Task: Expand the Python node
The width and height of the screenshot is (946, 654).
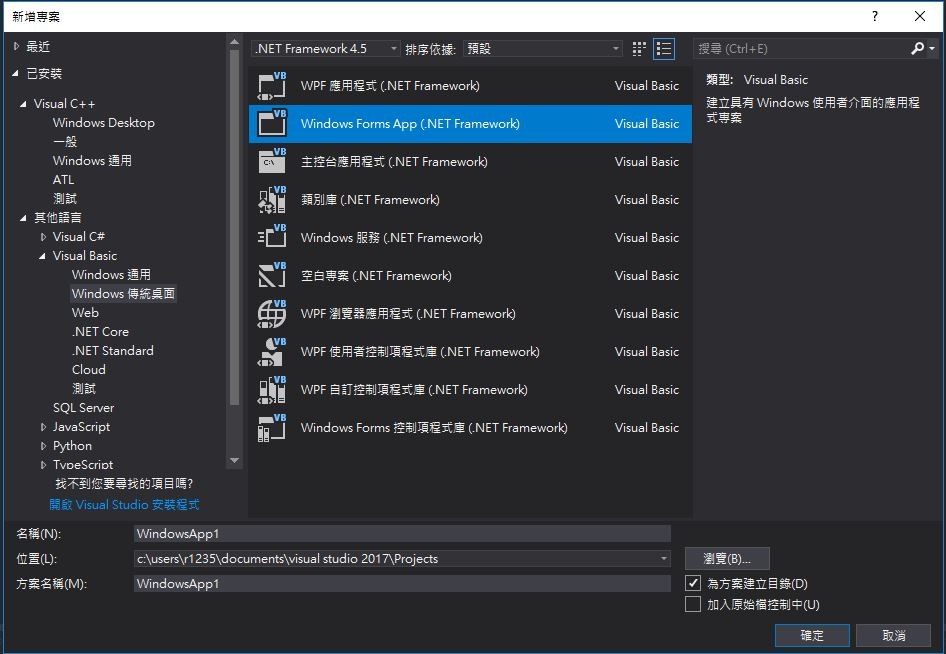Action: coord(43,446)
